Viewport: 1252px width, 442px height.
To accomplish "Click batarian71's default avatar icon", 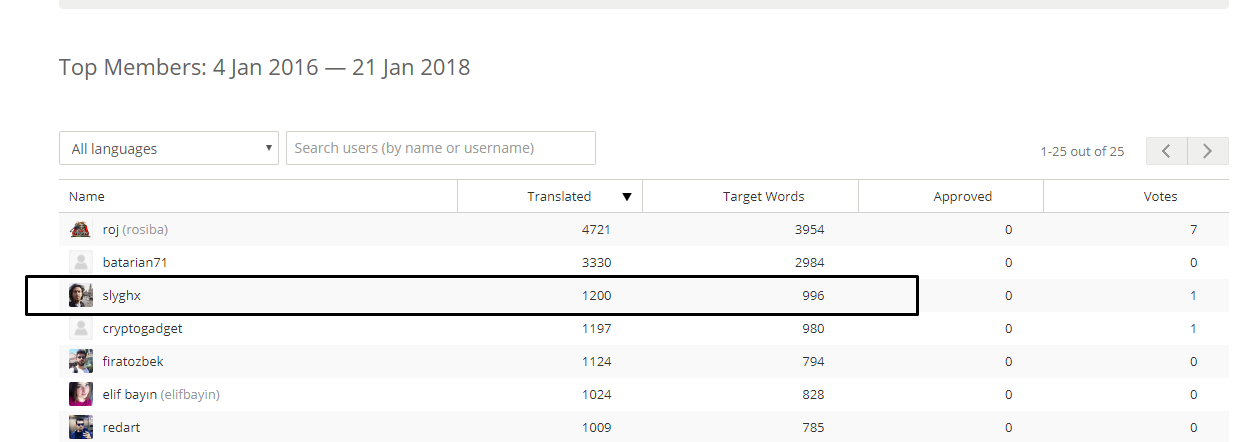I will click(x=81, y=263).
